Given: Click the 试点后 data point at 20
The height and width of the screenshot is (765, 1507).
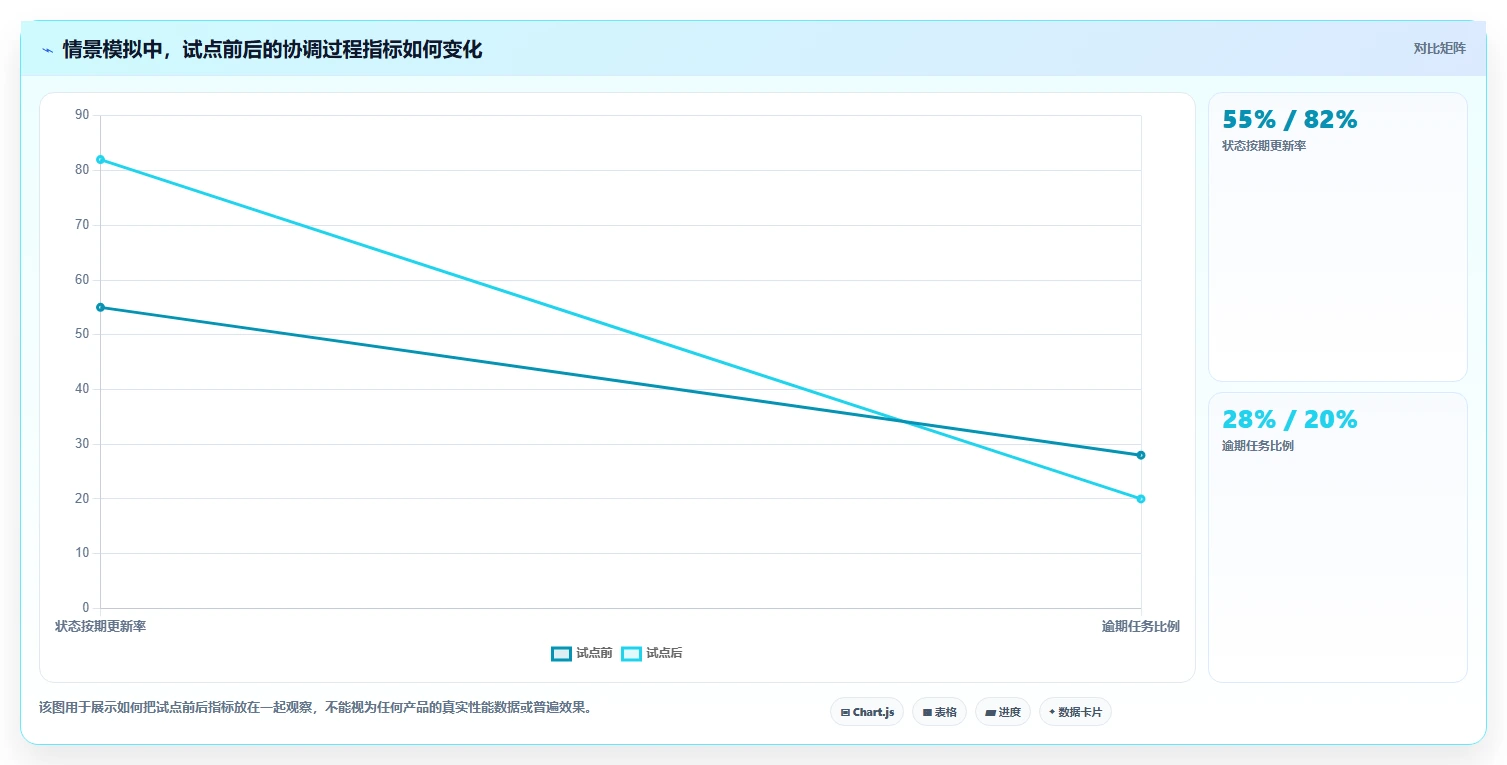Looking at the screenshot, I should click(x=1141, y=499).
